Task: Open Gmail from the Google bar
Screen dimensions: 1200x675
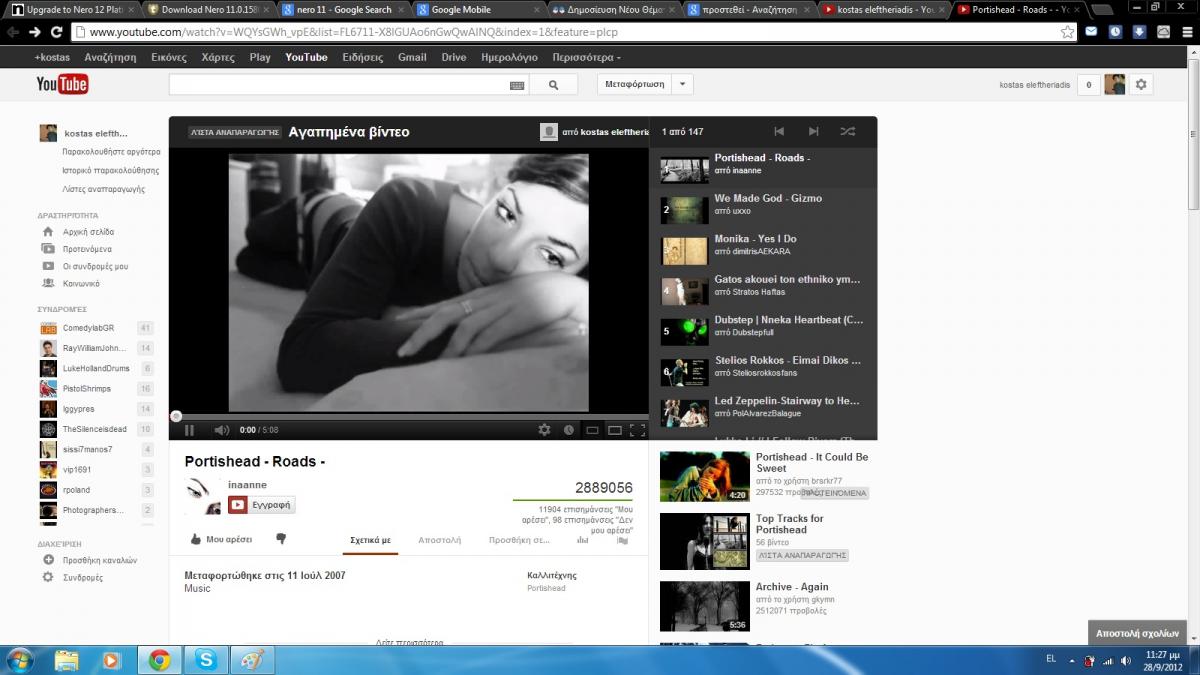Action: pos(412,57)
